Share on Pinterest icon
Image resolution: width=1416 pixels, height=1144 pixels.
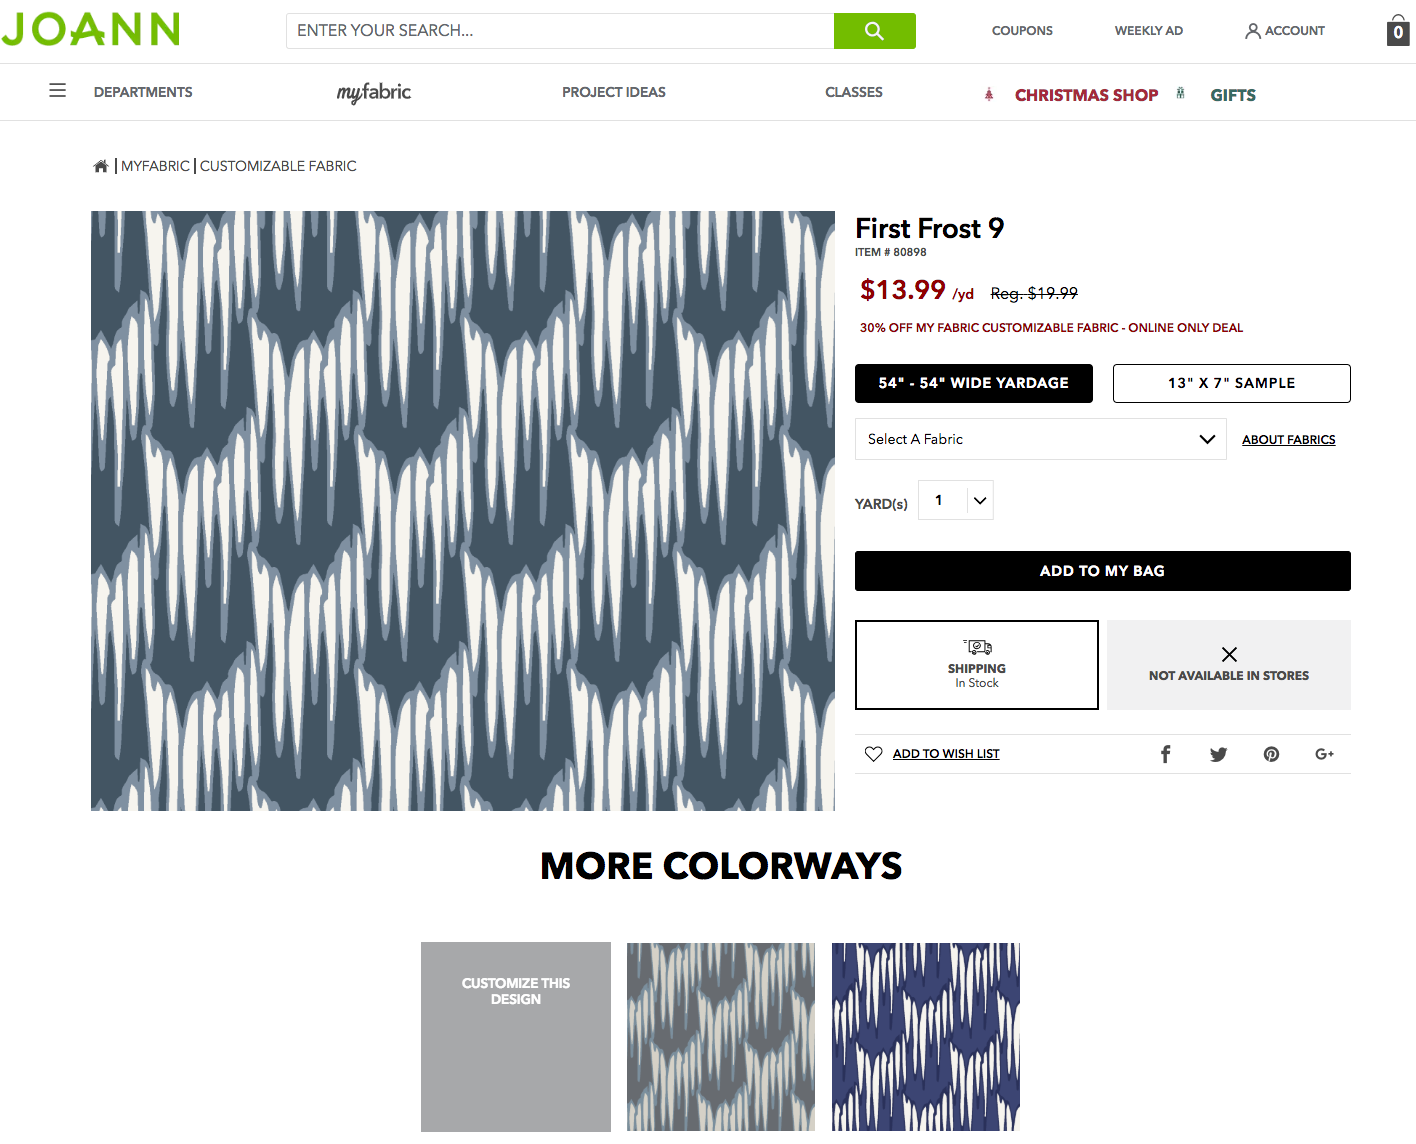tap(1271, 754)
